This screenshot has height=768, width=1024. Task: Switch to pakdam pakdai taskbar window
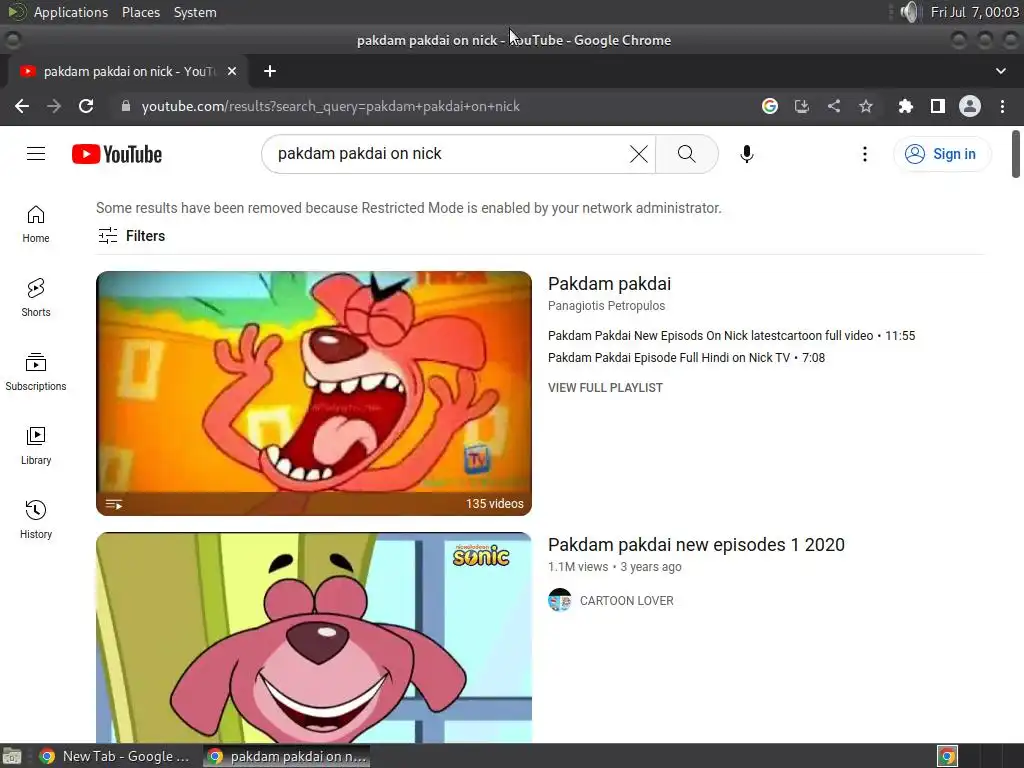click(287, 756)
